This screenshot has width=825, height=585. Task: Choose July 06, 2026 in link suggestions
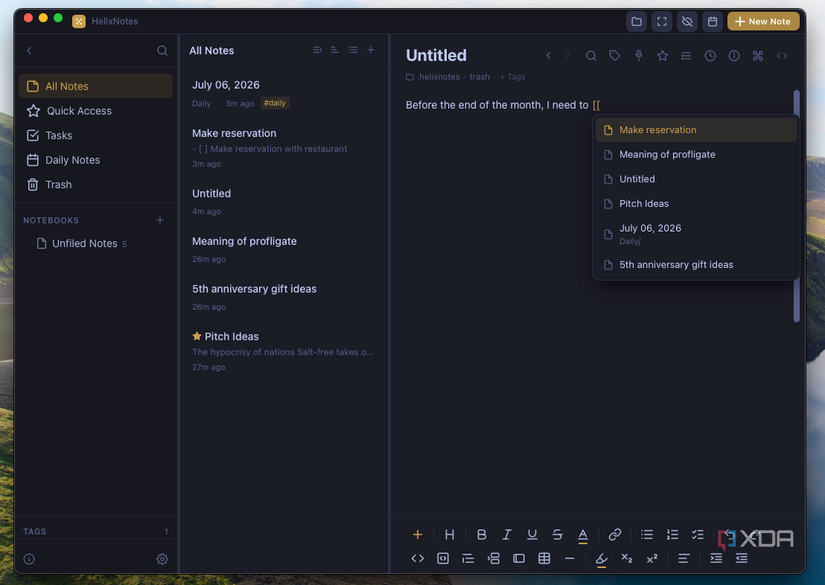(x=696, y=234)
